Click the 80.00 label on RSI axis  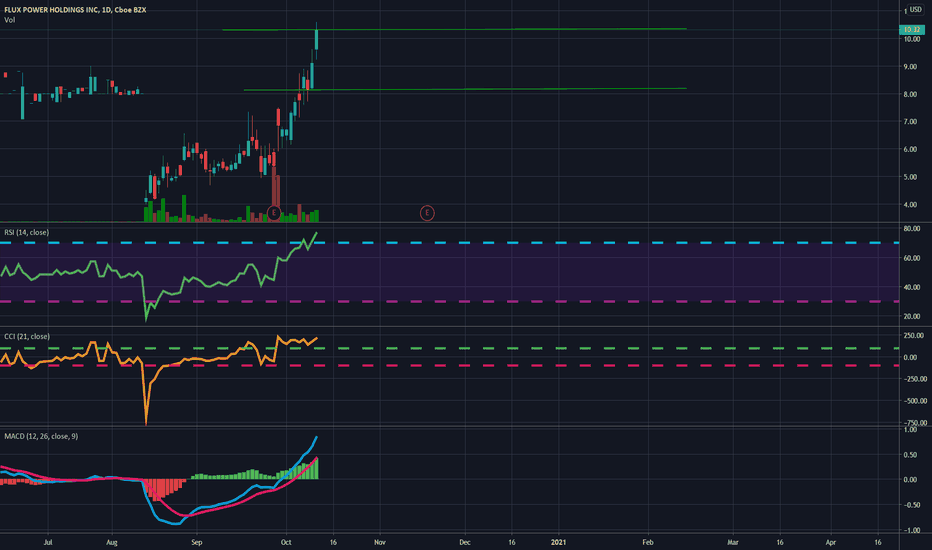tap(912, 229)
